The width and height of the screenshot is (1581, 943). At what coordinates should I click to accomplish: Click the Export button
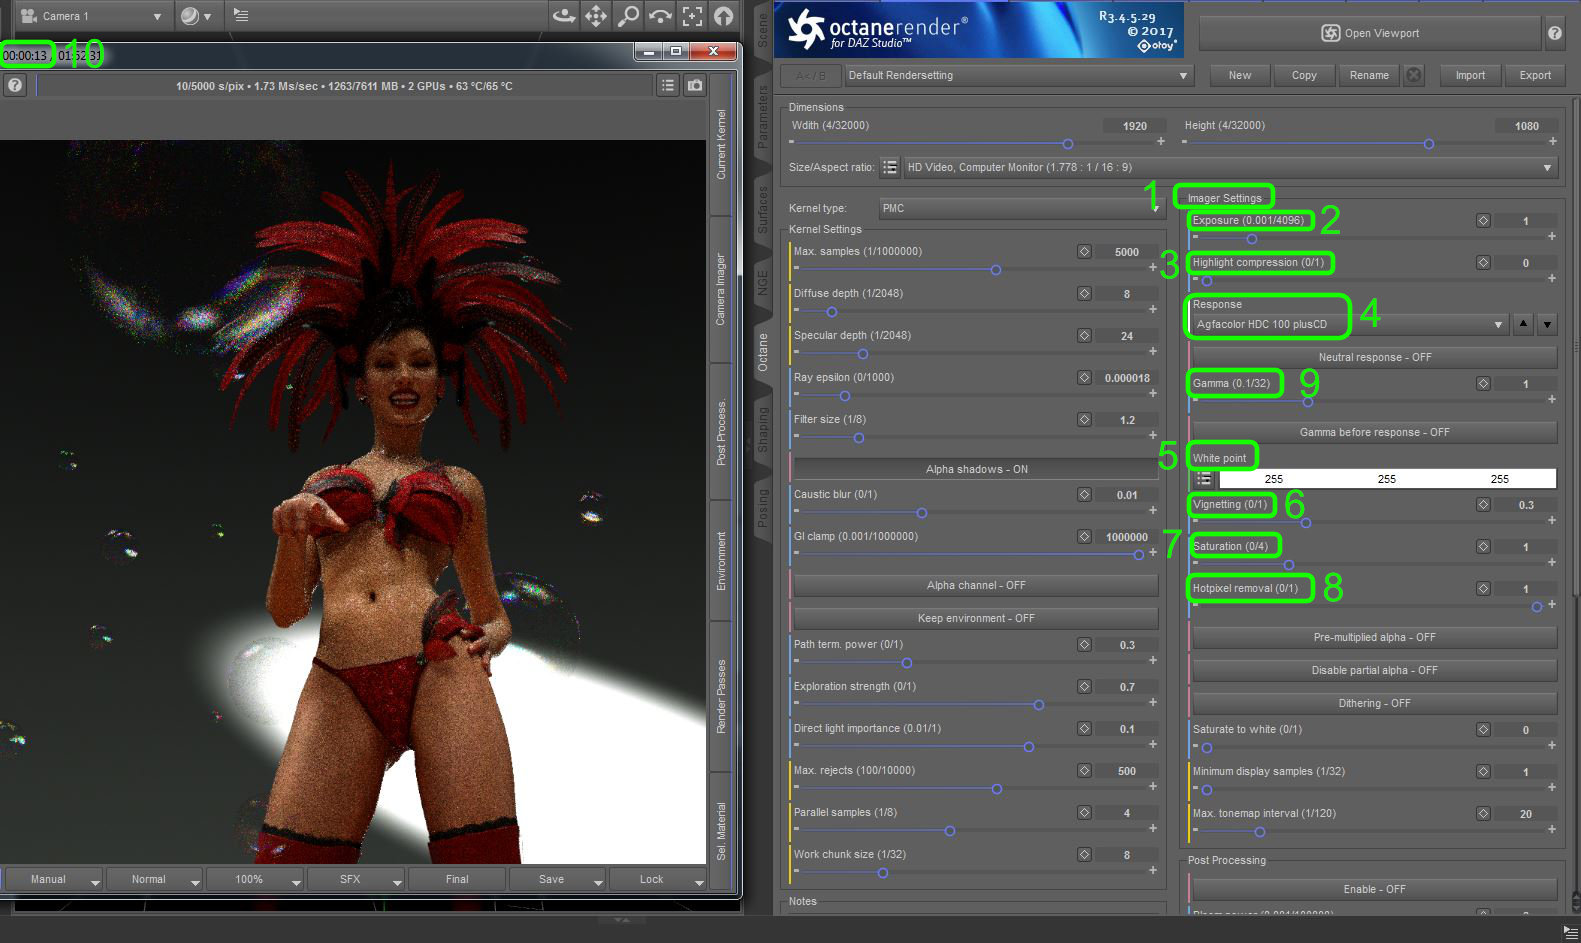(1534, 75)
